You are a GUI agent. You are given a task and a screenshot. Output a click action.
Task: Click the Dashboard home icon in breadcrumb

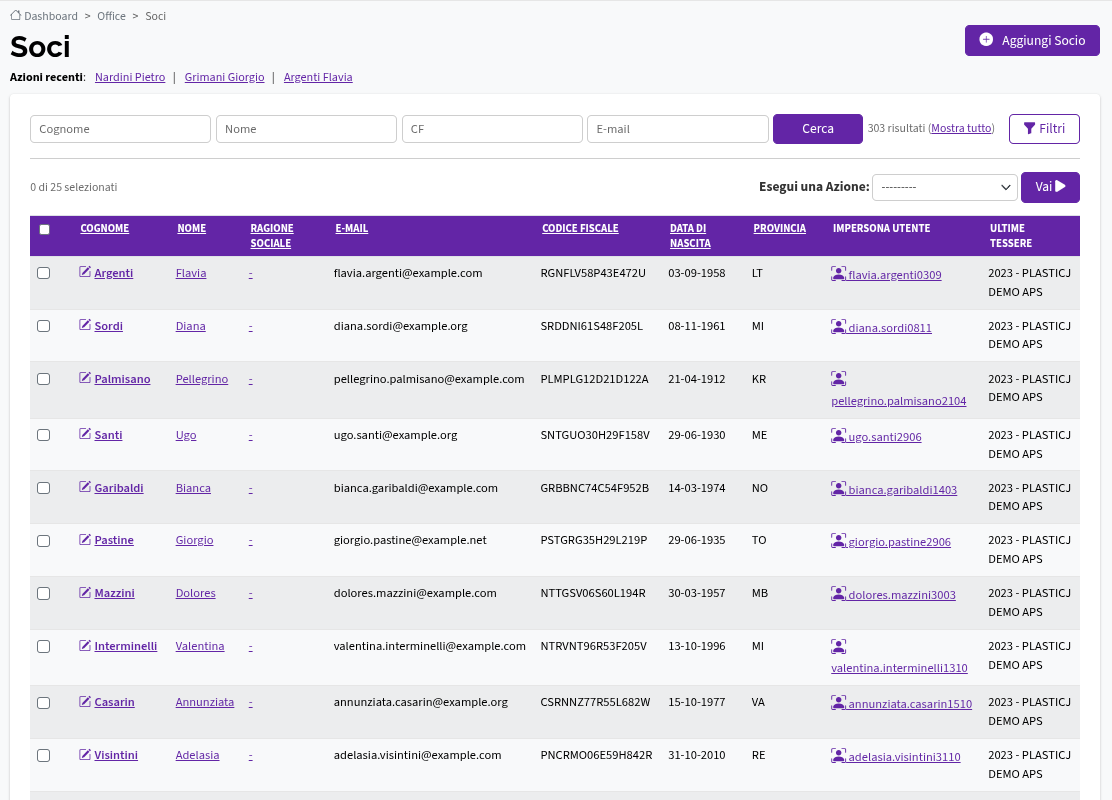tap(16, 15)
